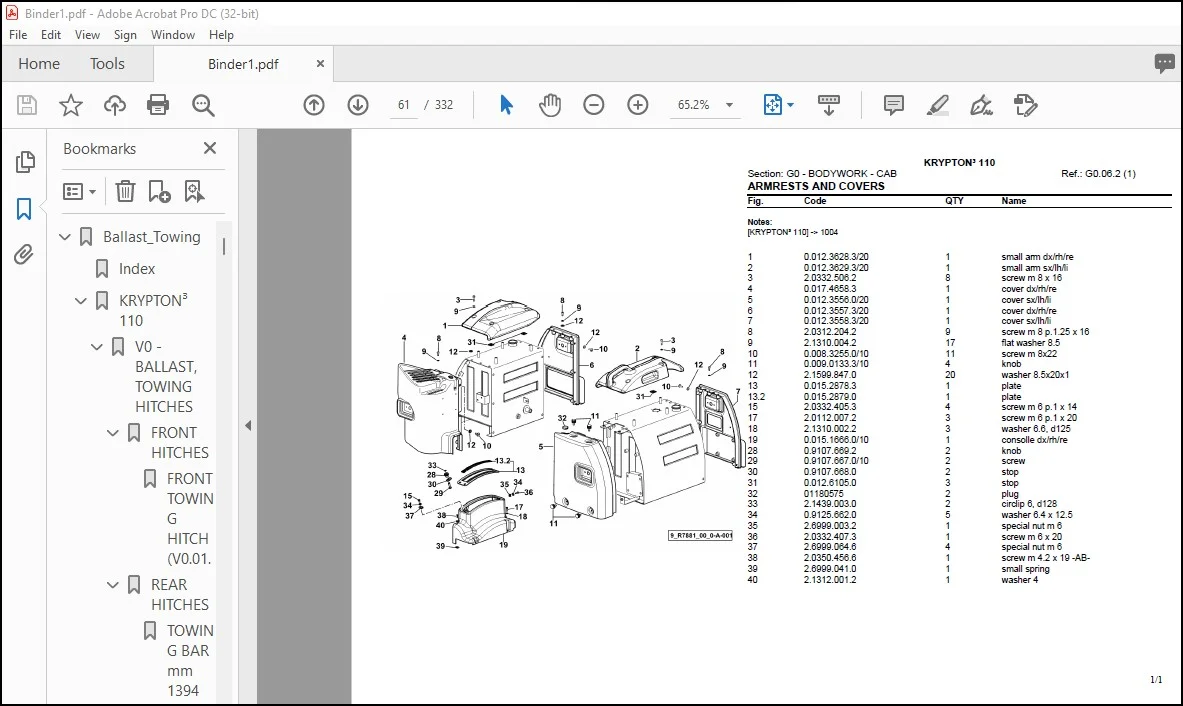Collapse the navigation pane with arrow

tap(247, 425)
